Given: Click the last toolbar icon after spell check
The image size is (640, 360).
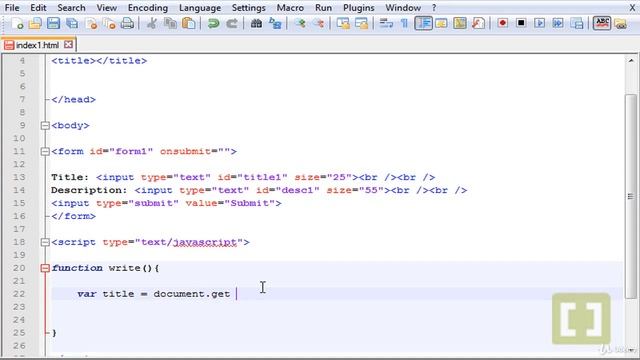Looking at the screenshot, I should point(620,23).
